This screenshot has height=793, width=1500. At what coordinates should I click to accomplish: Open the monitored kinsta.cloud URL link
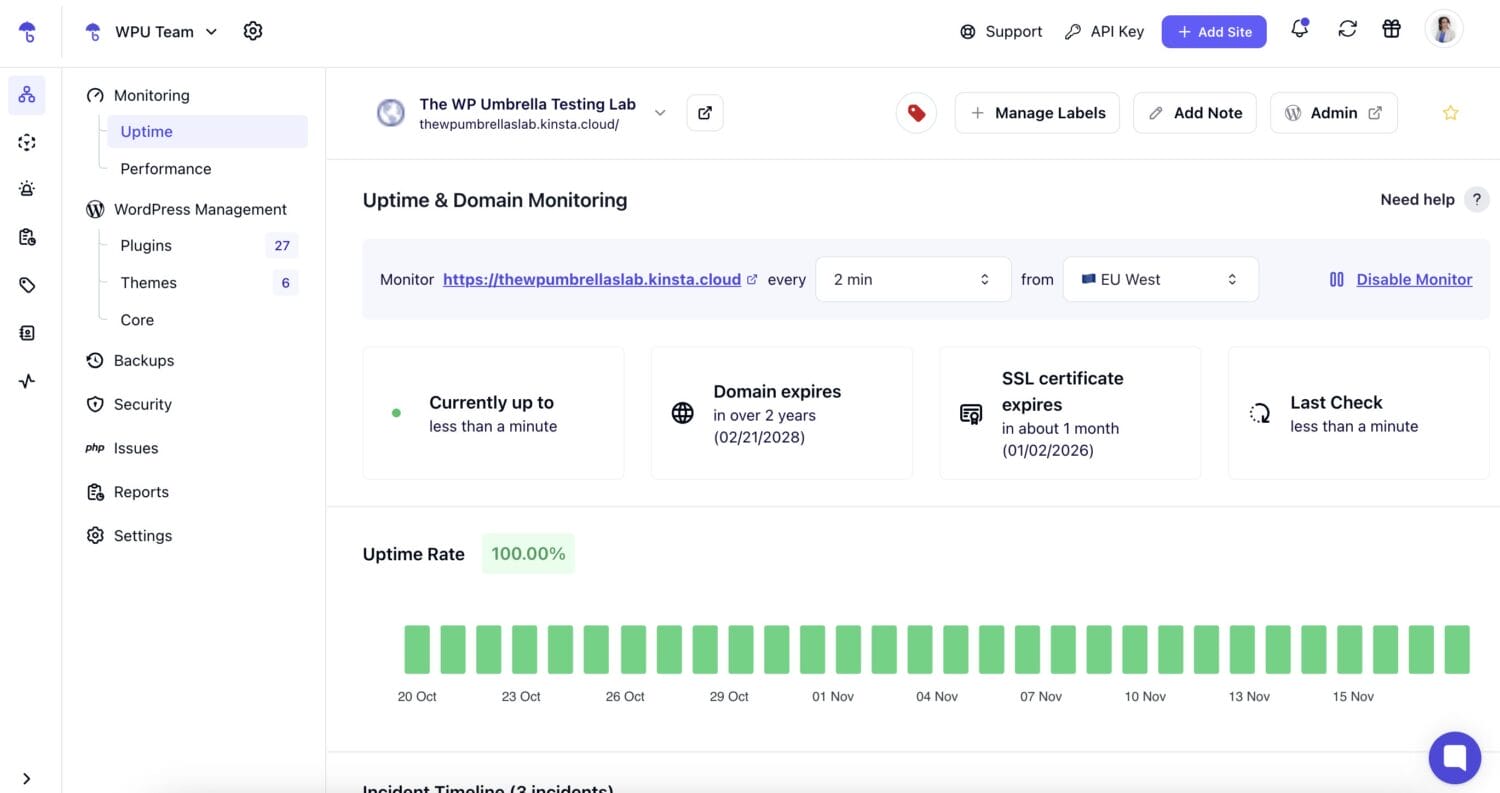point(592,280)
